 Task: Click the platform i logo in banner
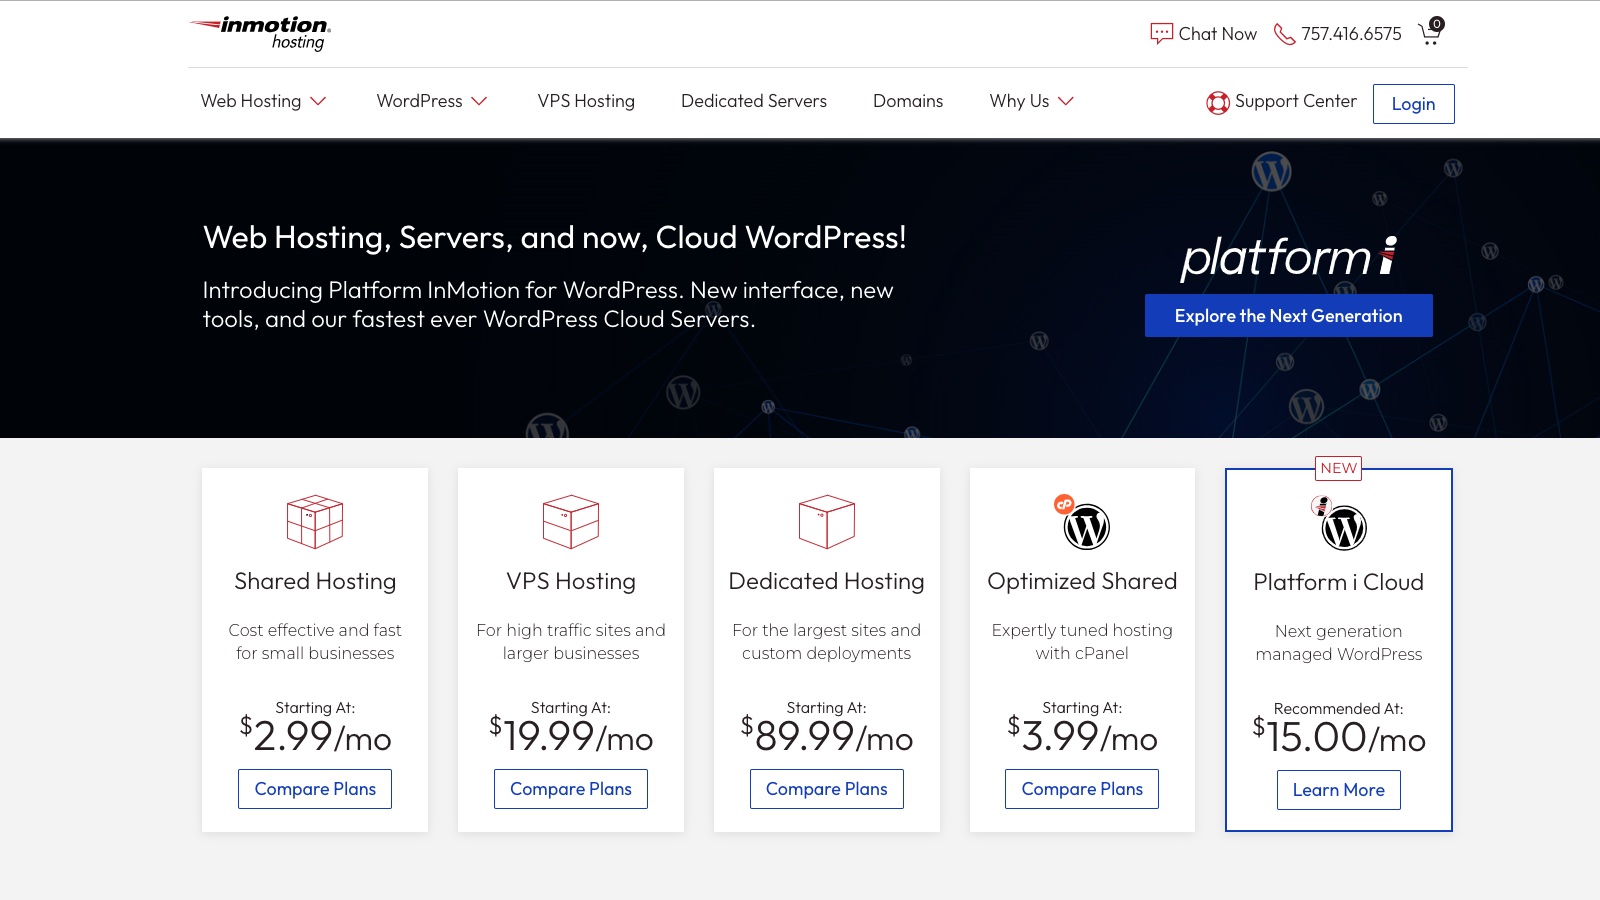(x=1289, y=257)
